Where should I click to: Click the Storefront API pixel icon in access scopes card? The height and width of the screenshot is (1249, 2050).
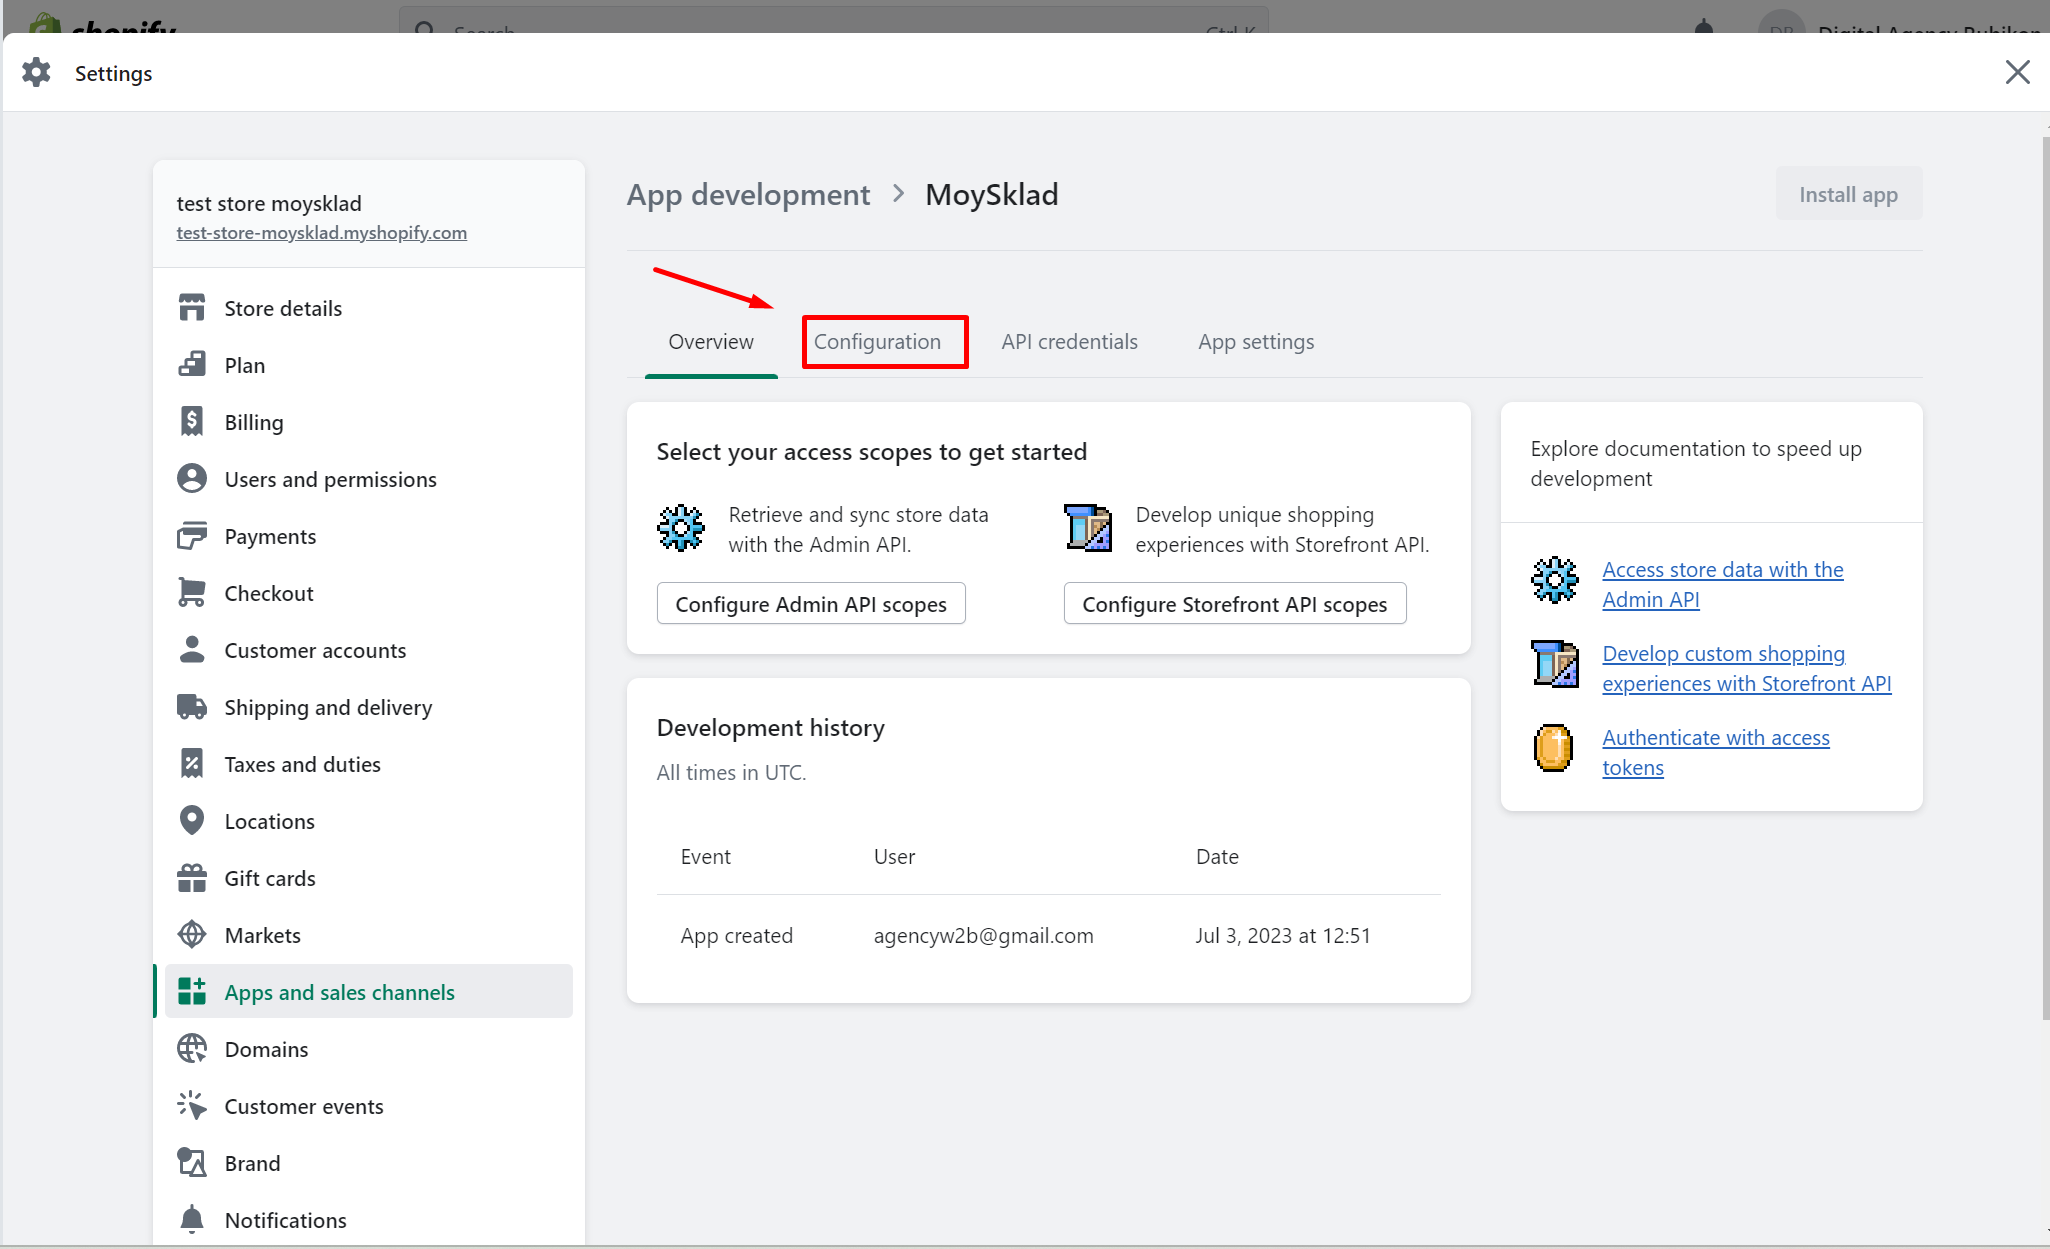(1088, 529)
